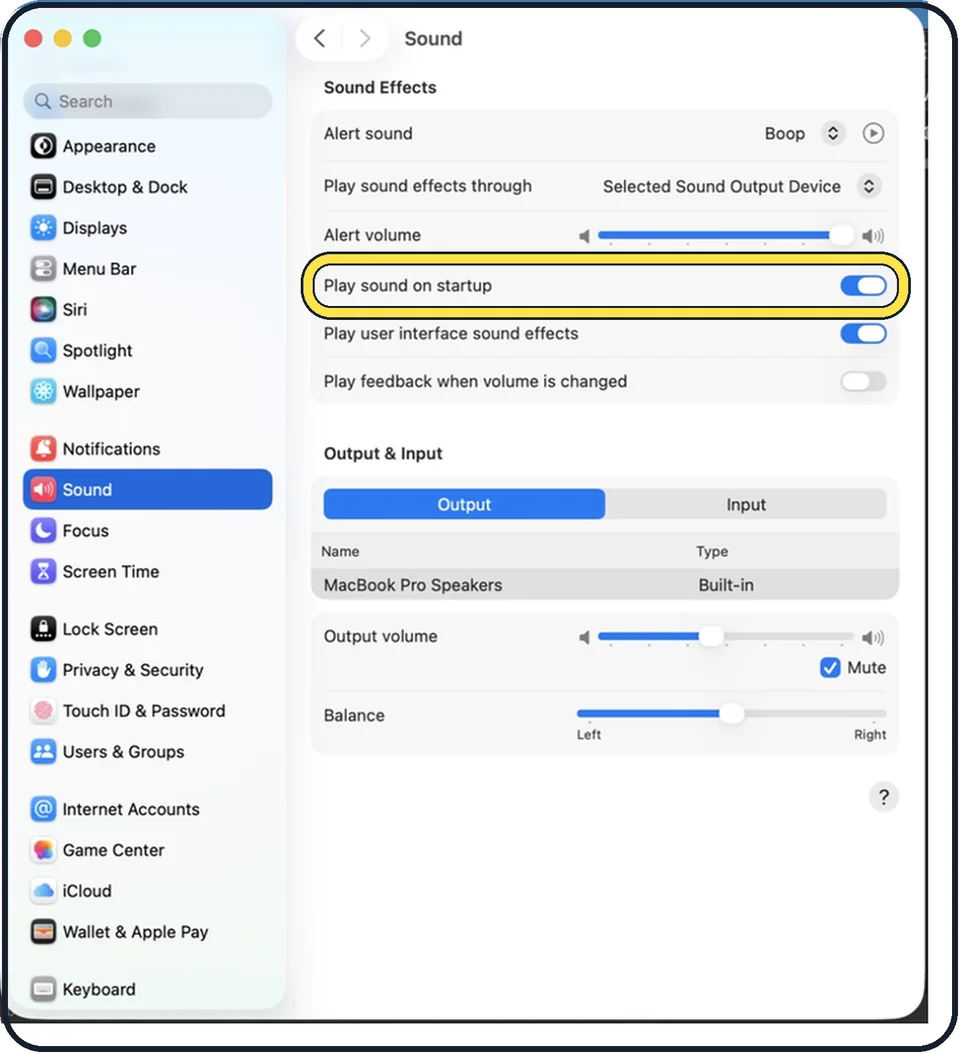Open the Game Center icon
This screenshot has width=960, height=1054.
tap(43, 850)
